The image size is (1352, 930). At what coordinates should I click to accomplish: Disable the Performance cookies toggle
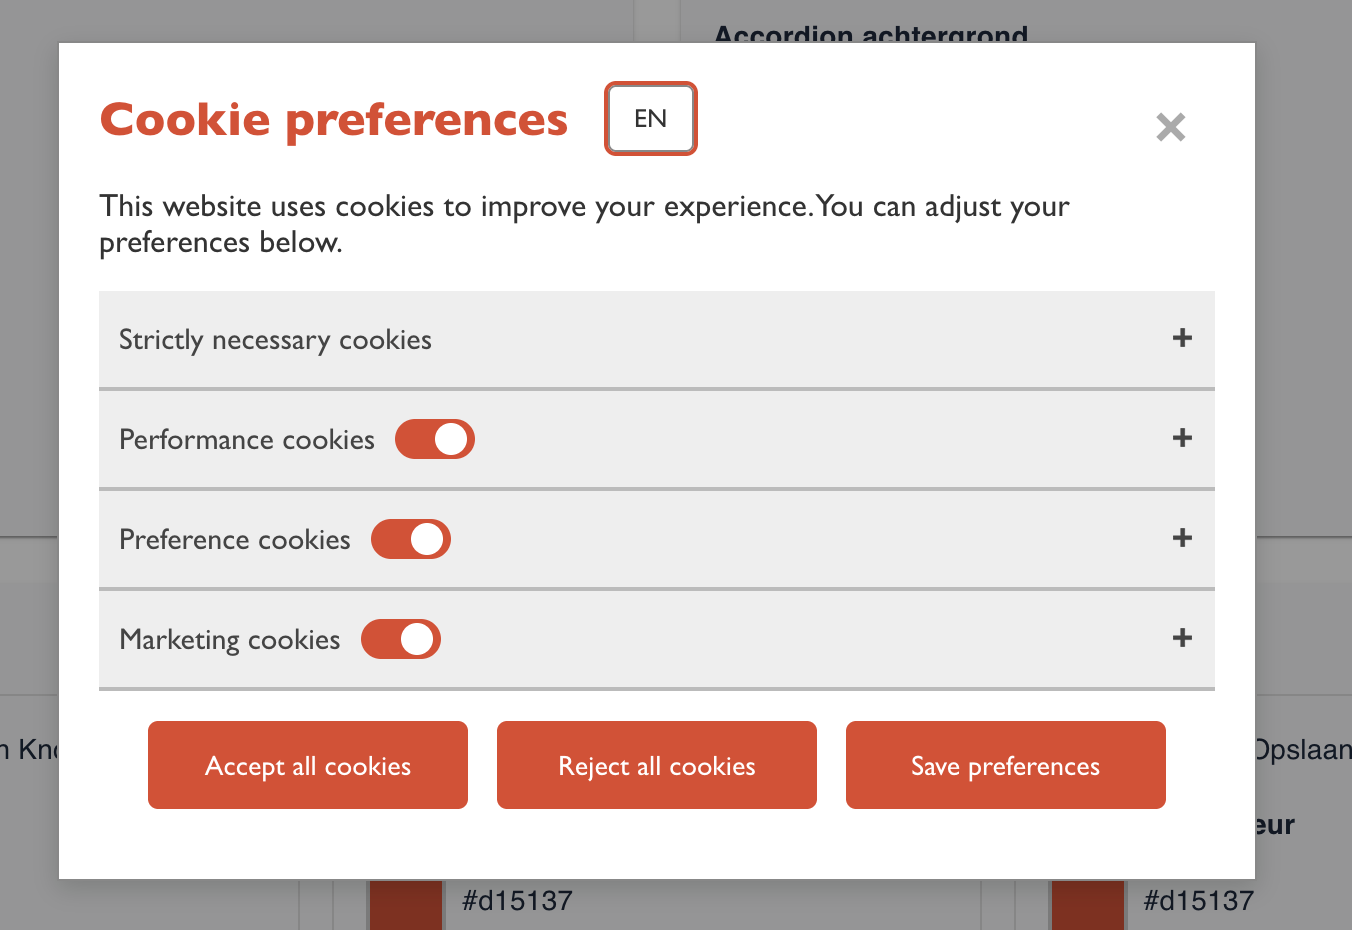(x=435, y=438)
